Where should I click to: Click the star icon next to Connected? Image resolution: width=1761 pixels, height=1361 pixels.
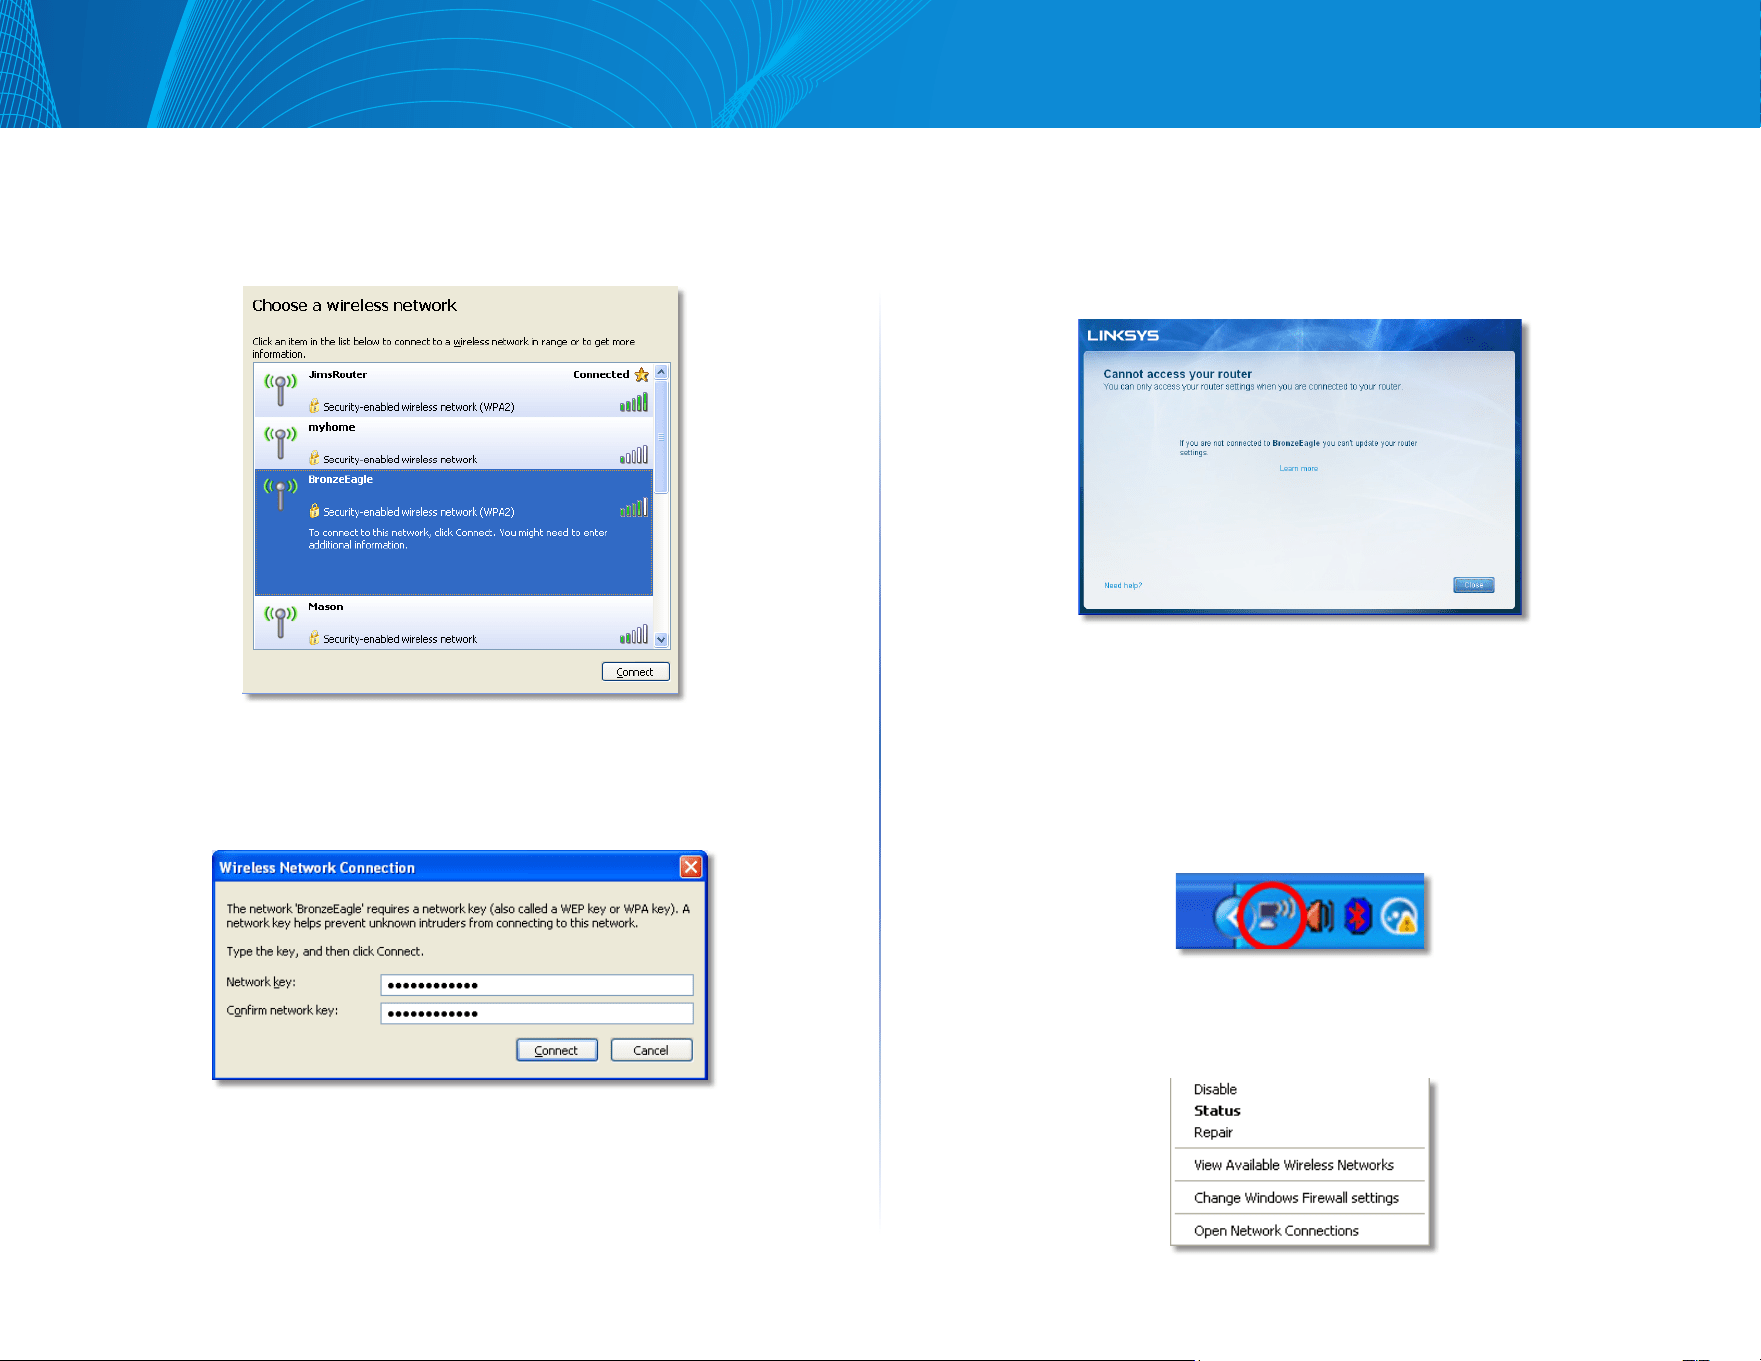pos(642,375)
